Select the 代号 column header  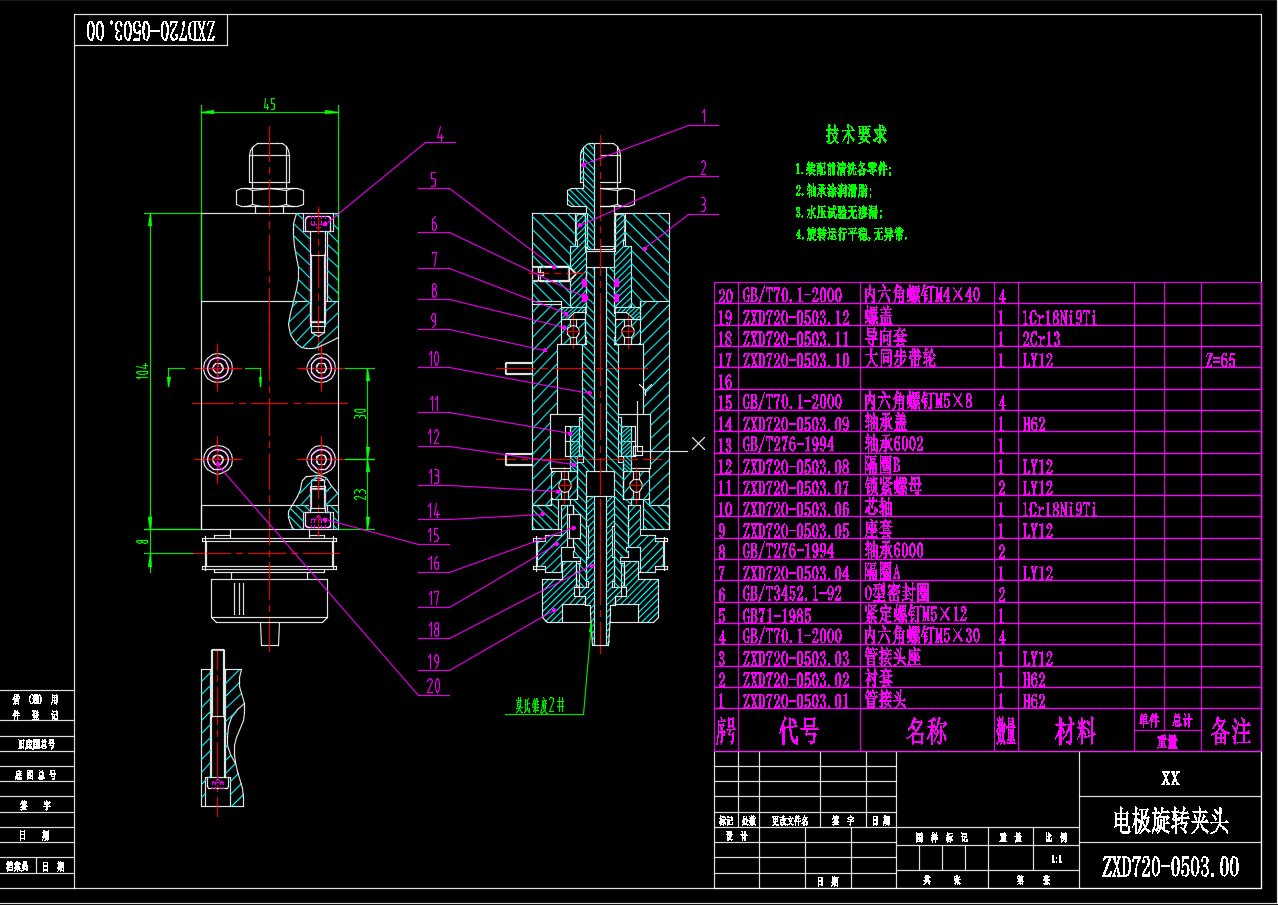799,733
